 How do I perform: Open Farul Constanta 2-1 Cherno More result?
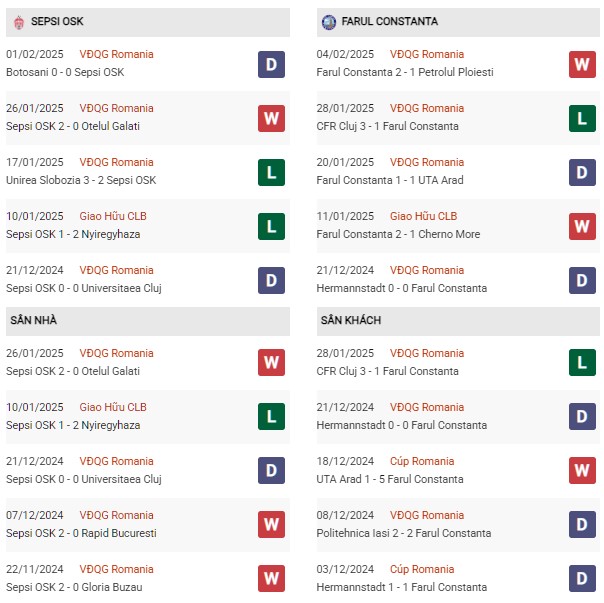click(398, 234)
